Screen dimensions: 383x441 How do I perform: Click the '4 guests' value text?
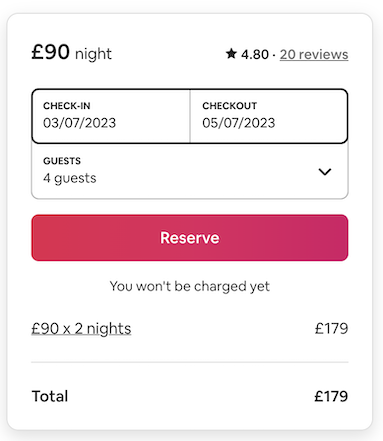click(70, 178)
